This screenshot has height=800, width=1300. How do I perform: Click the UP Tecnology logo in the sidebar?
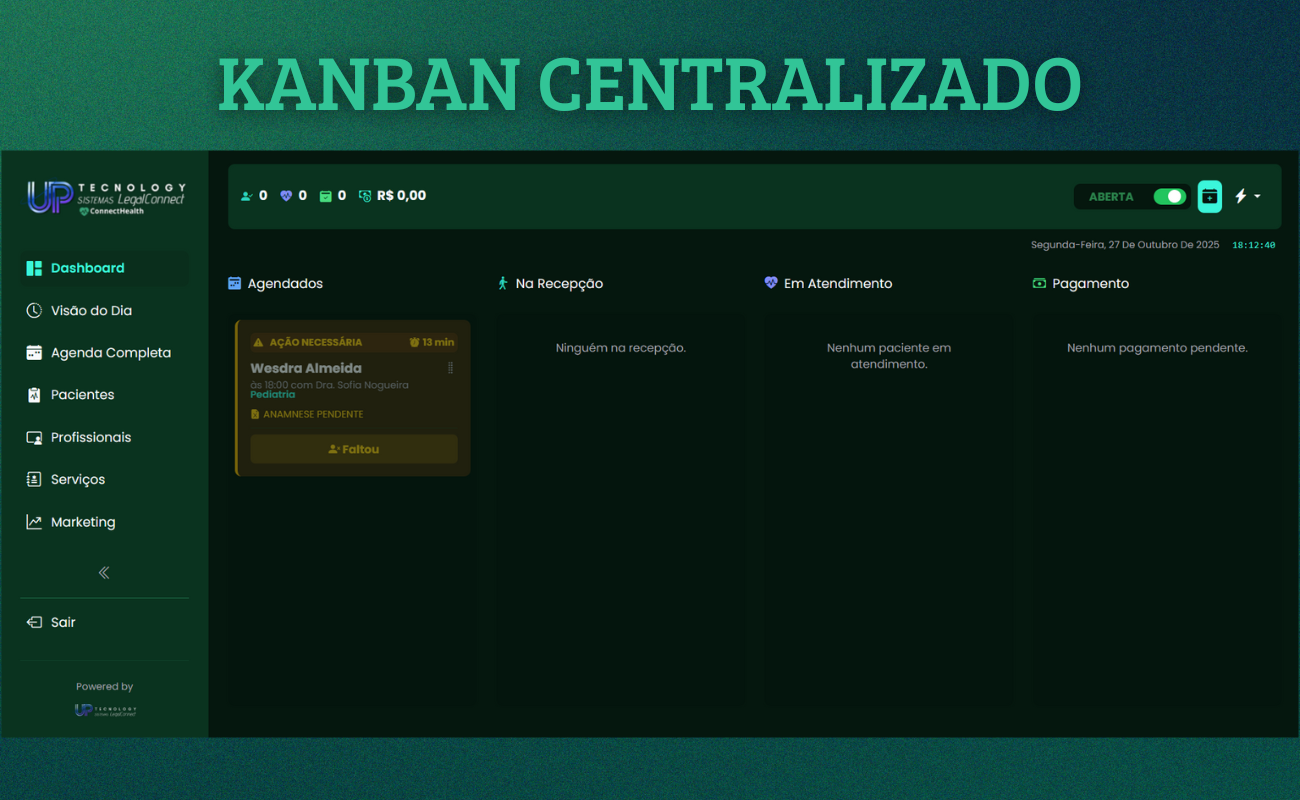[x=105, y=197]
